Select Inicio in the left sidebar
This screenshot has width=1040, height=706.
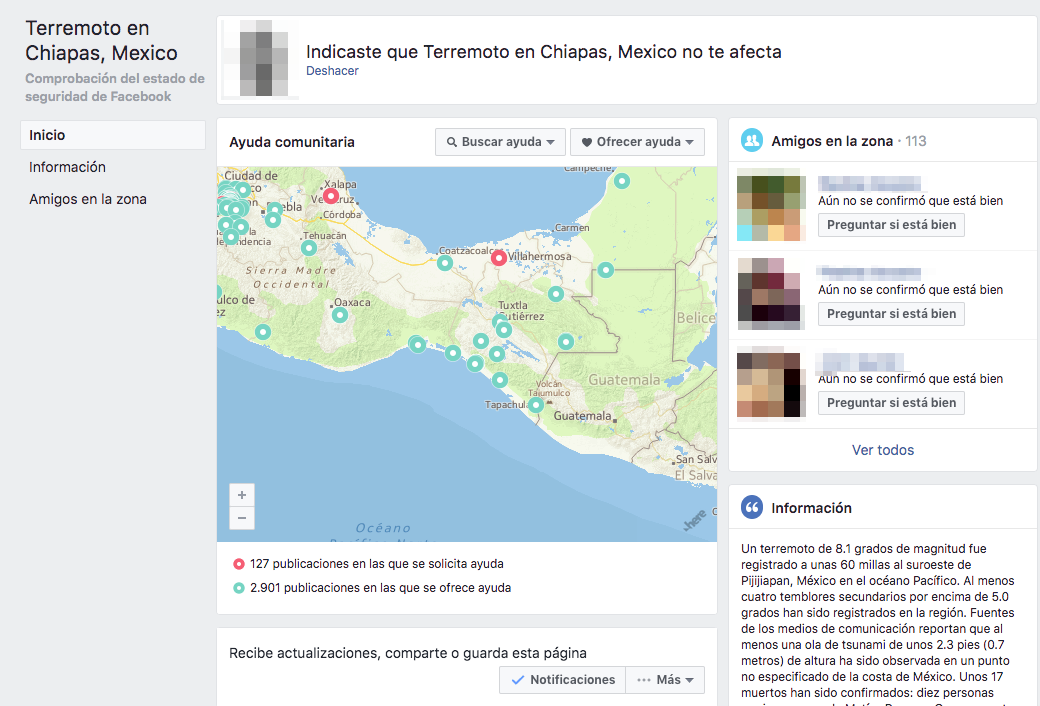(x=112, y=135)
